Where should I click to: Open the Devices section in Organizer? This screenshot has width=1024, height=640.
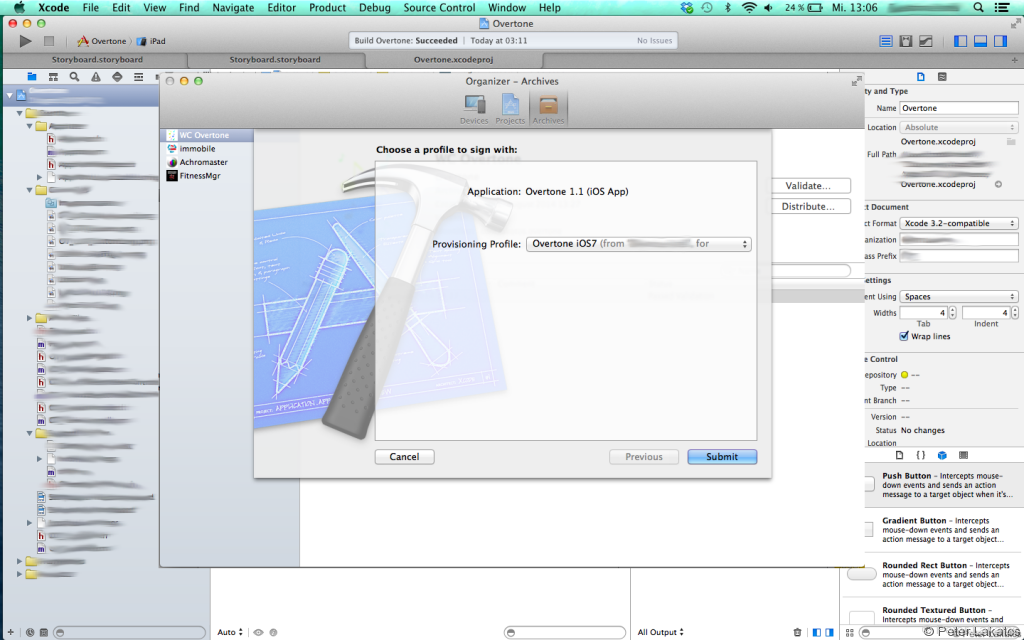pyautogui.click(x=474, y=109)
